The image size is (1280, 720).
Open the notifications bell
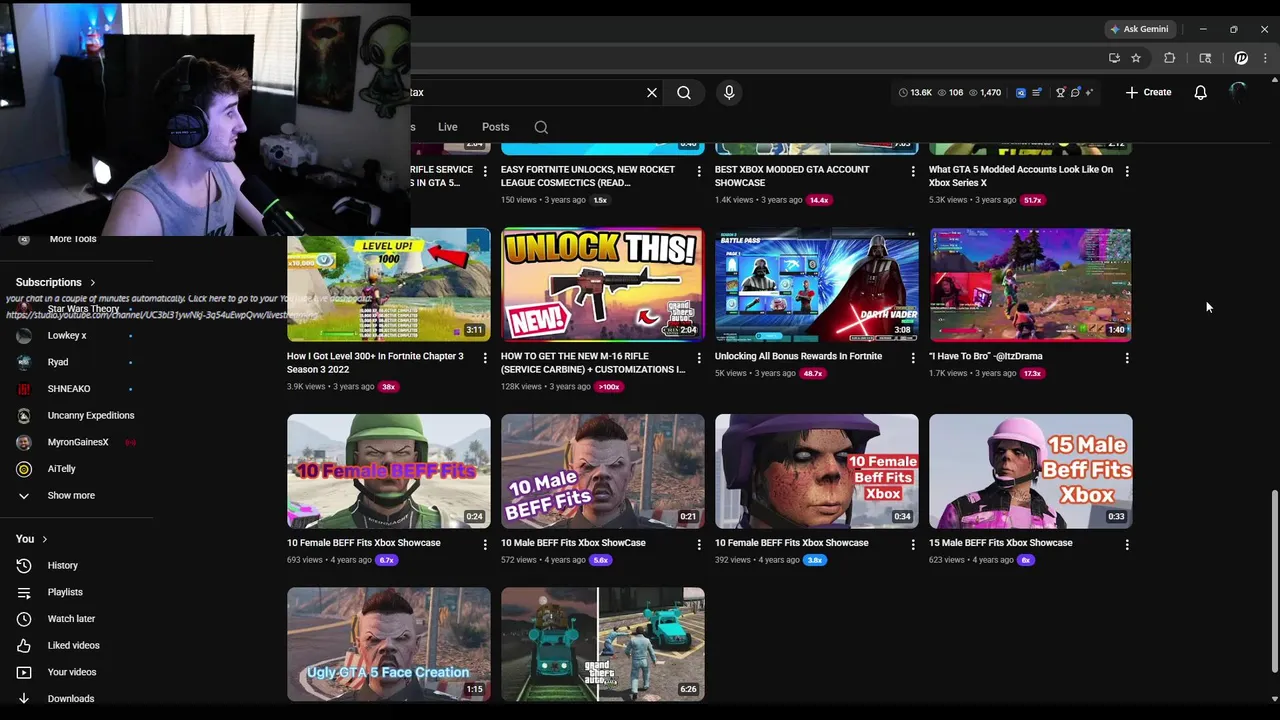click(1200, 92)
